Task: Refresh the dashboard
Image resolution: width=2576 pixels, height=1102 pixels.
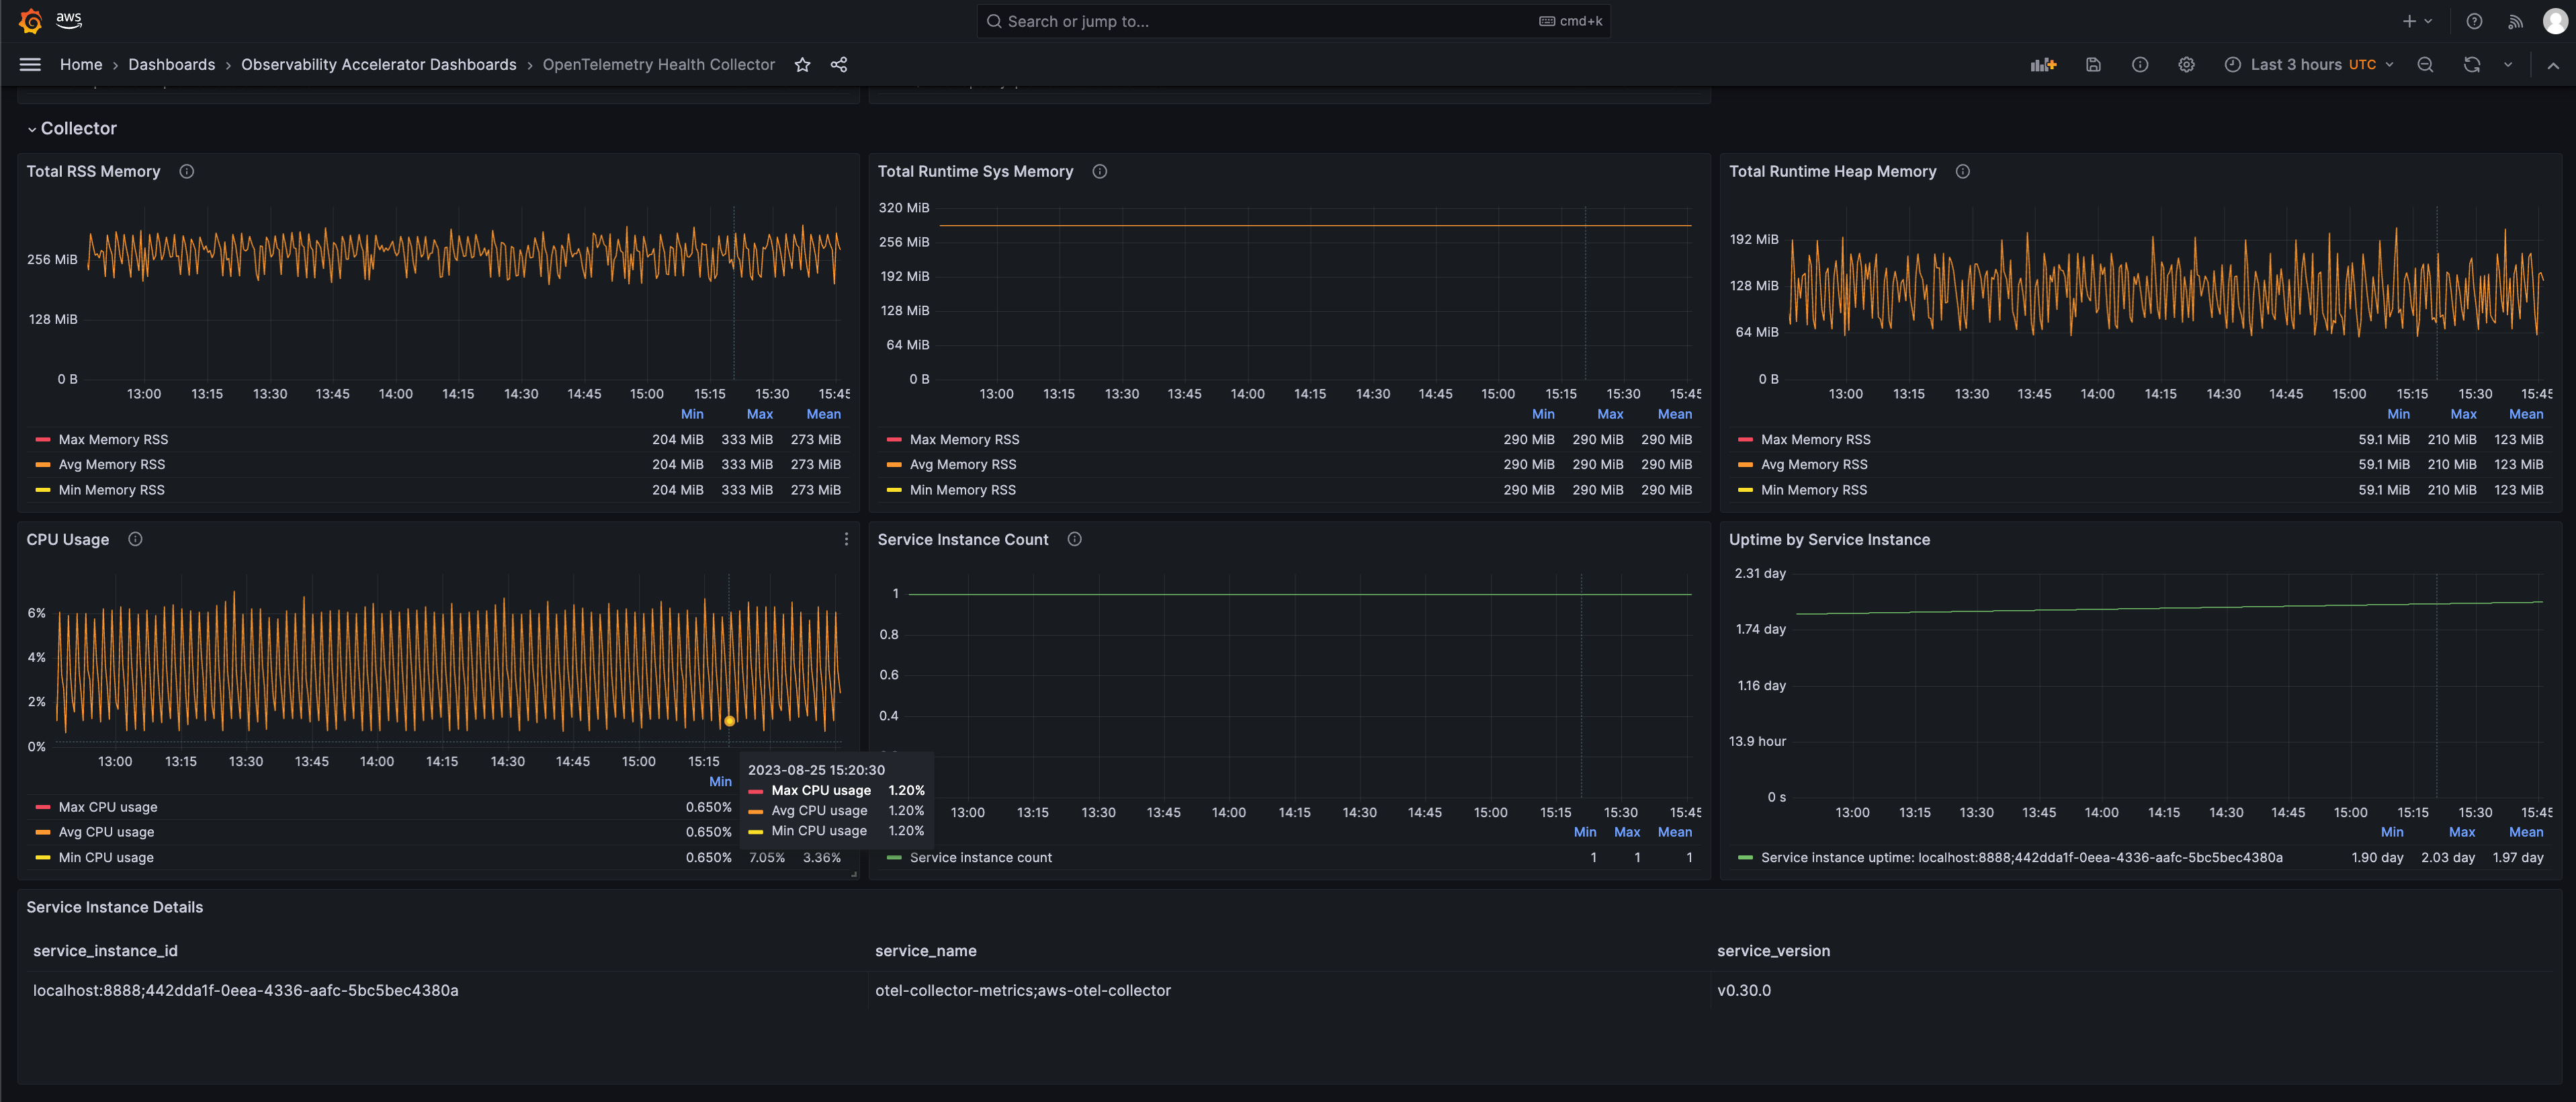Action: click(x=2472, y=65)
